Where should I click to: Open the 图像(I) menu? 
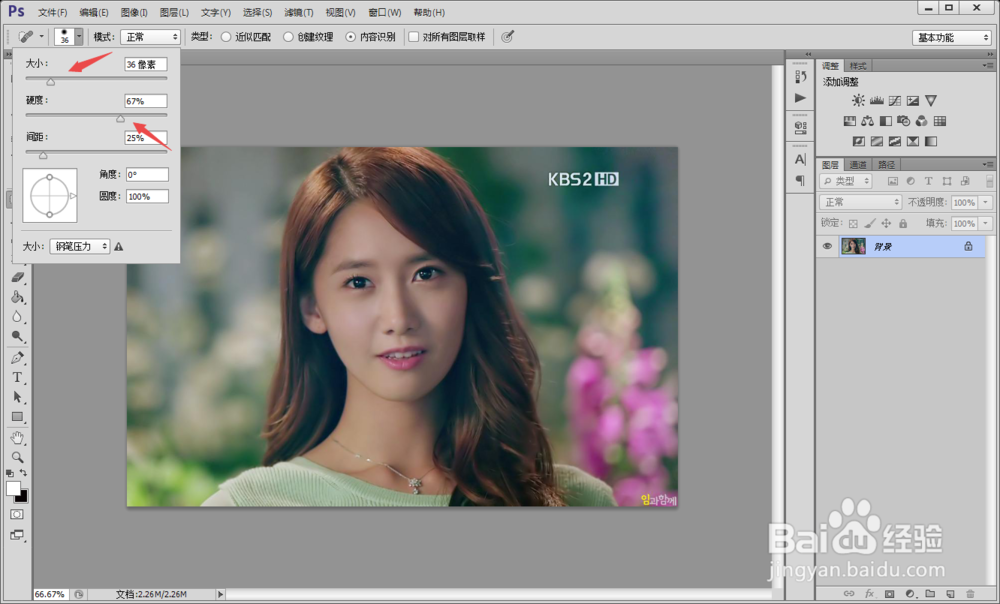coord(134,12)
